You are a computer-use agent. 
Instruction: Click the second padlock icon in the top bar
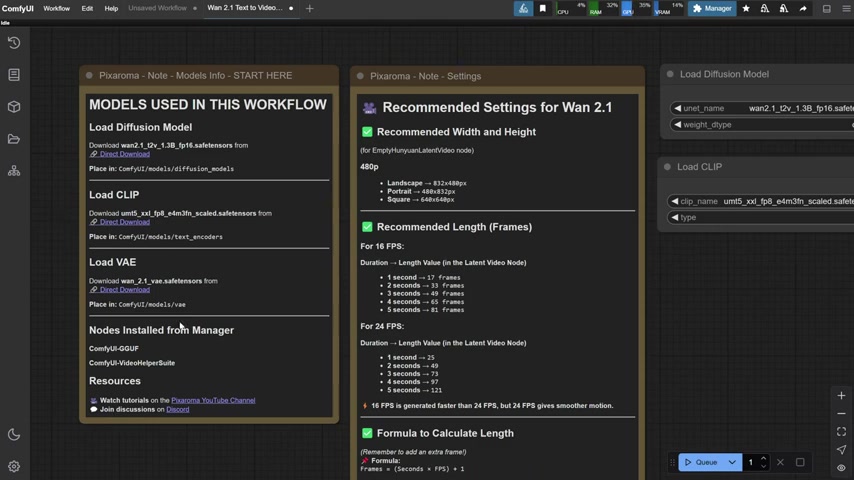784,8
